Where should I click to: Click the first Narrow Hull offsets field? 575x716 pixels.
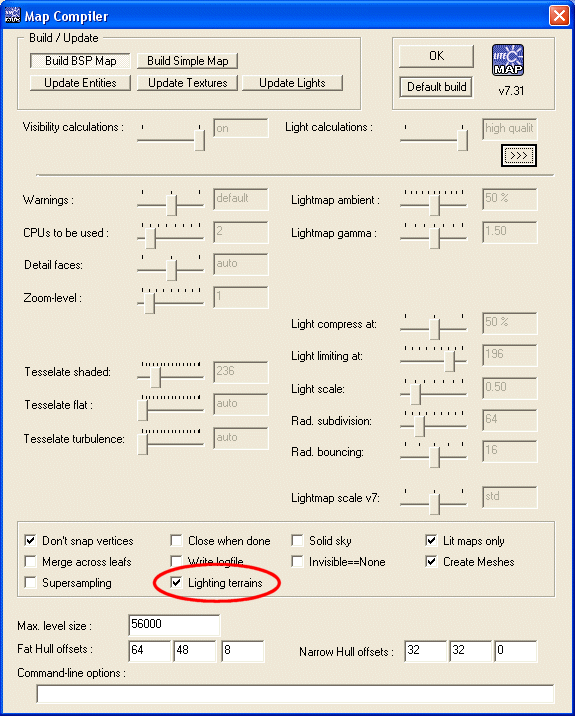coord(426,651)
